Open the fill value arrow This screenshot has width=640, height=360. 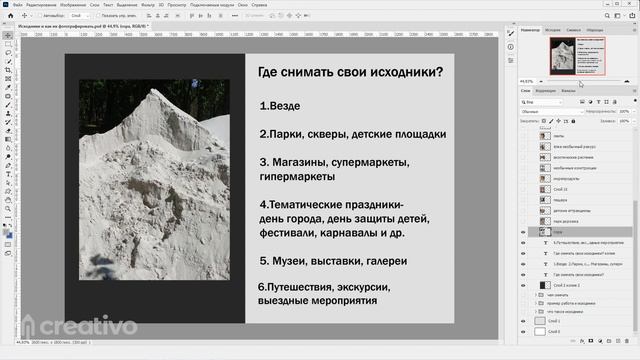pyautogui.click(x=634, y=121)
